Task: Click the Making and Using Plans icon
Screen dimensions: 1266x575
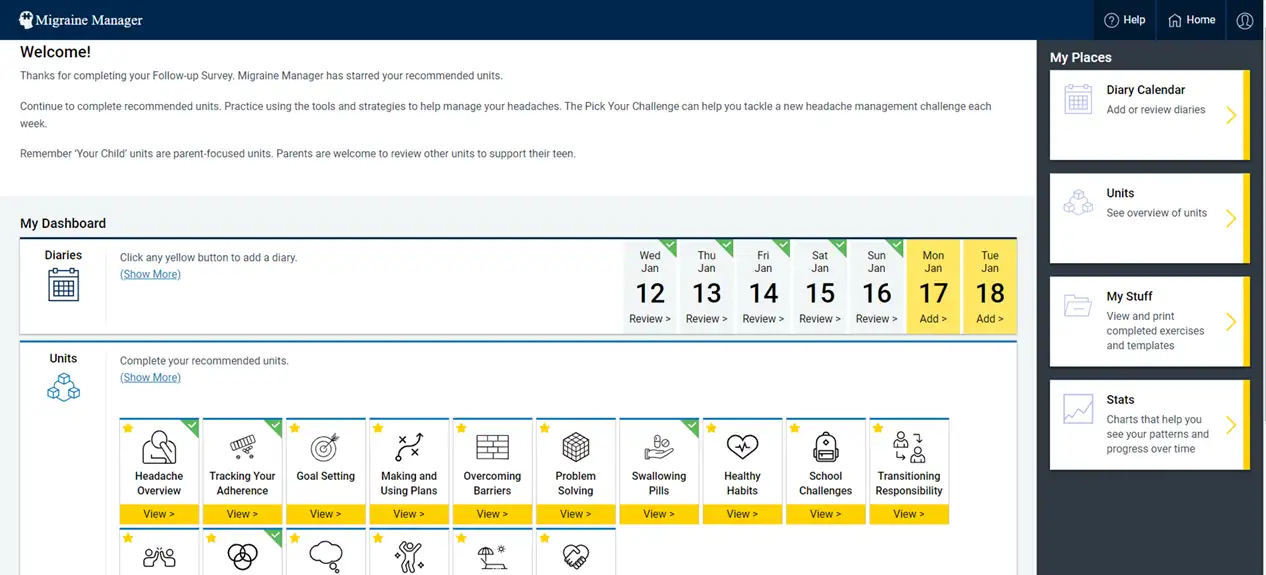Action: pos(409,447)
